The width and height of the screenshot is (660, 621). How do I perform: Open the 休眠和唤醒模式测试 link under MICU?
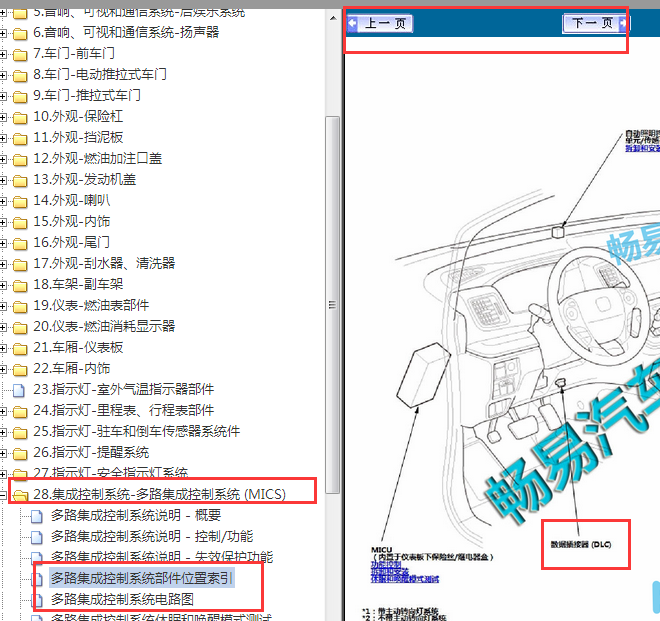pos(405,579)
